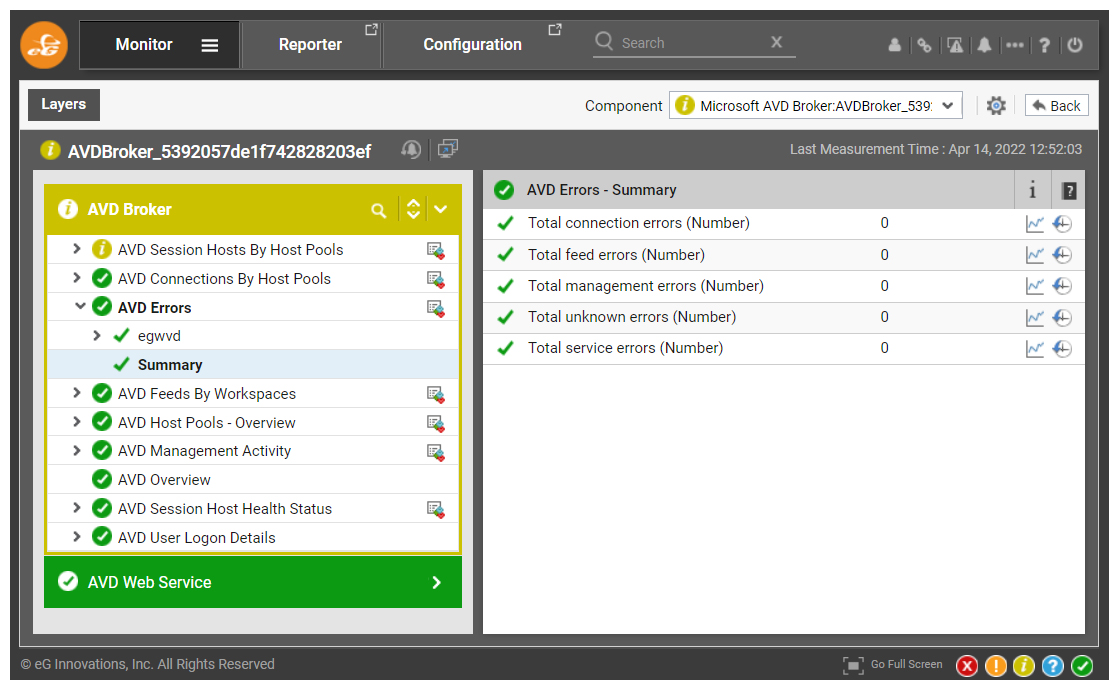1119x690 pixels.
Task: Click the orange major status filter icon
Action: pyautogui.click(x=996, y=666)
